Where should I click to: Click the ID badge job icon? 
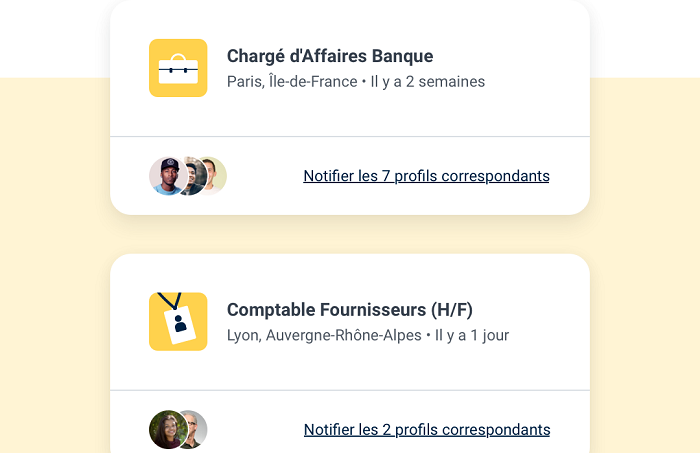coord(178,321)
